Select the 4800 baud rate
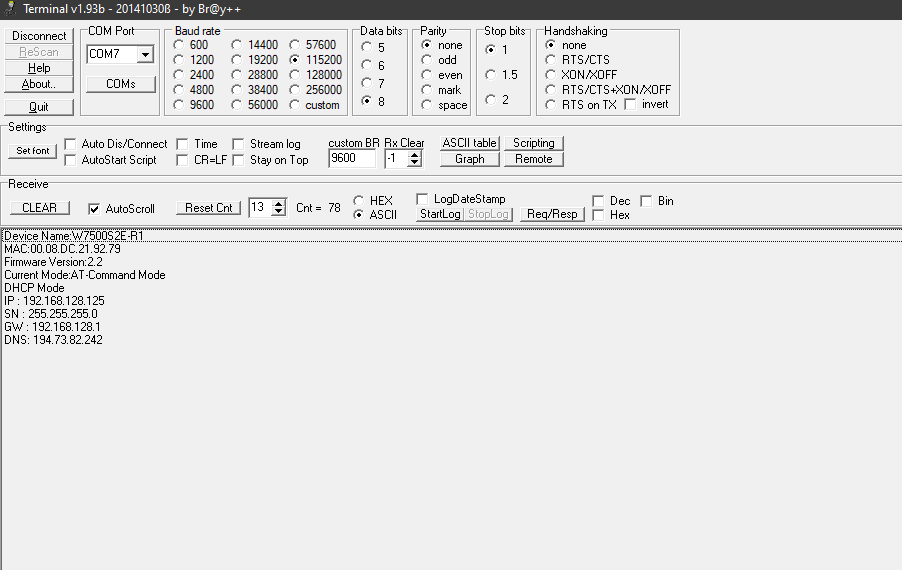The image size is (902, 570). pos(179,90)
